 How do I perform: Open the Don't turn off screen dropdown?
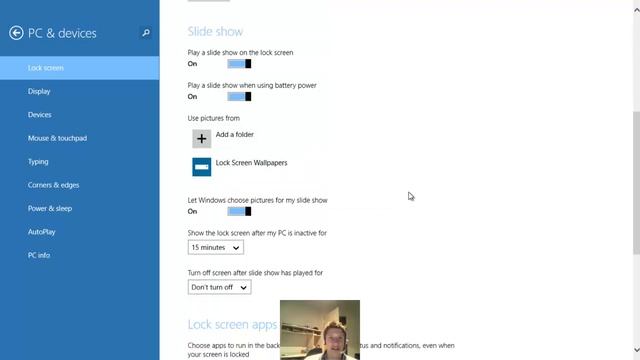point(219,287)
